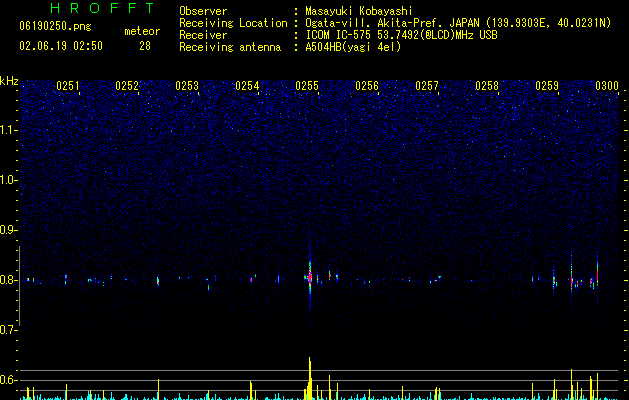The image size is (629, 400).
Task: Select receiver text ICOM IC-575 53.7492 MHz USB
Action: tap(401, 35)
